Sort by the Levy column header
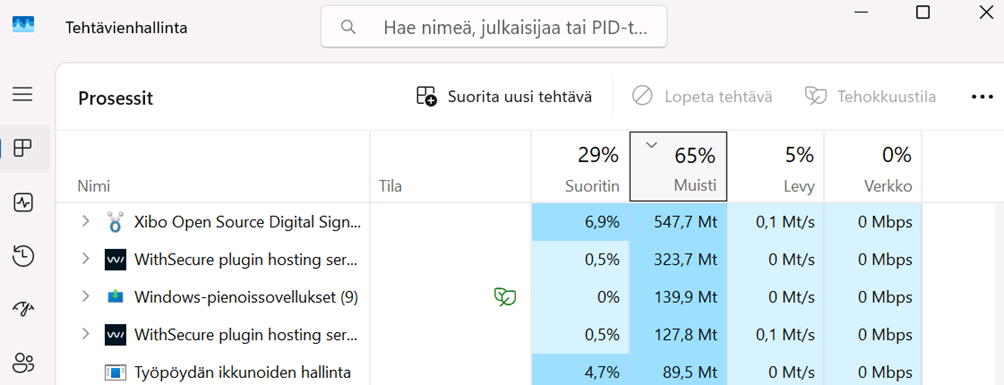Screen dimensions: 1004x385 pyautogui.click(x=775, y=167)
